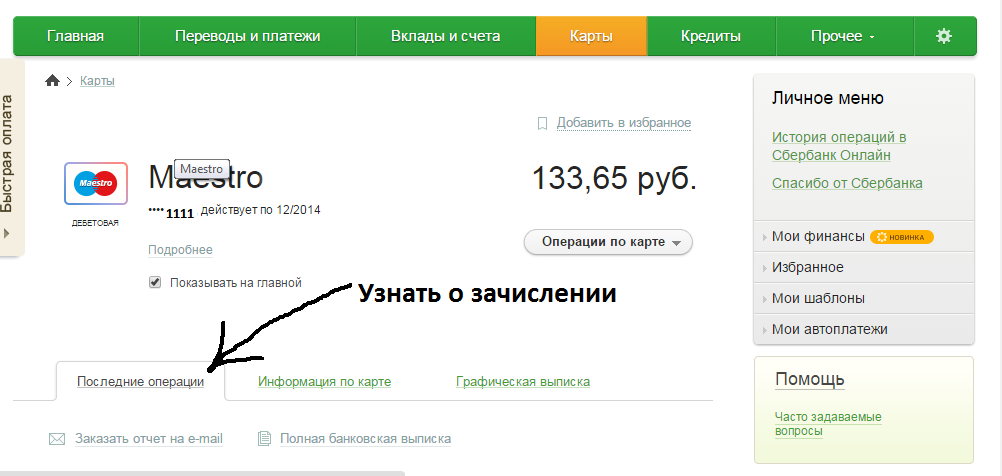Click Полная банковская выписка link
This screenshot has width=1002, height=476.
tap(366, 439)
